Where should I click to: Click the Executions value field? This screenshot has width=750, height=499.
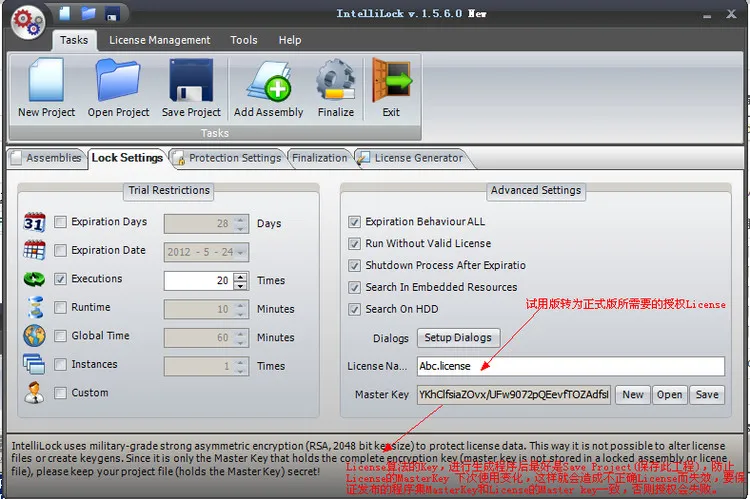tap(199, 281)
